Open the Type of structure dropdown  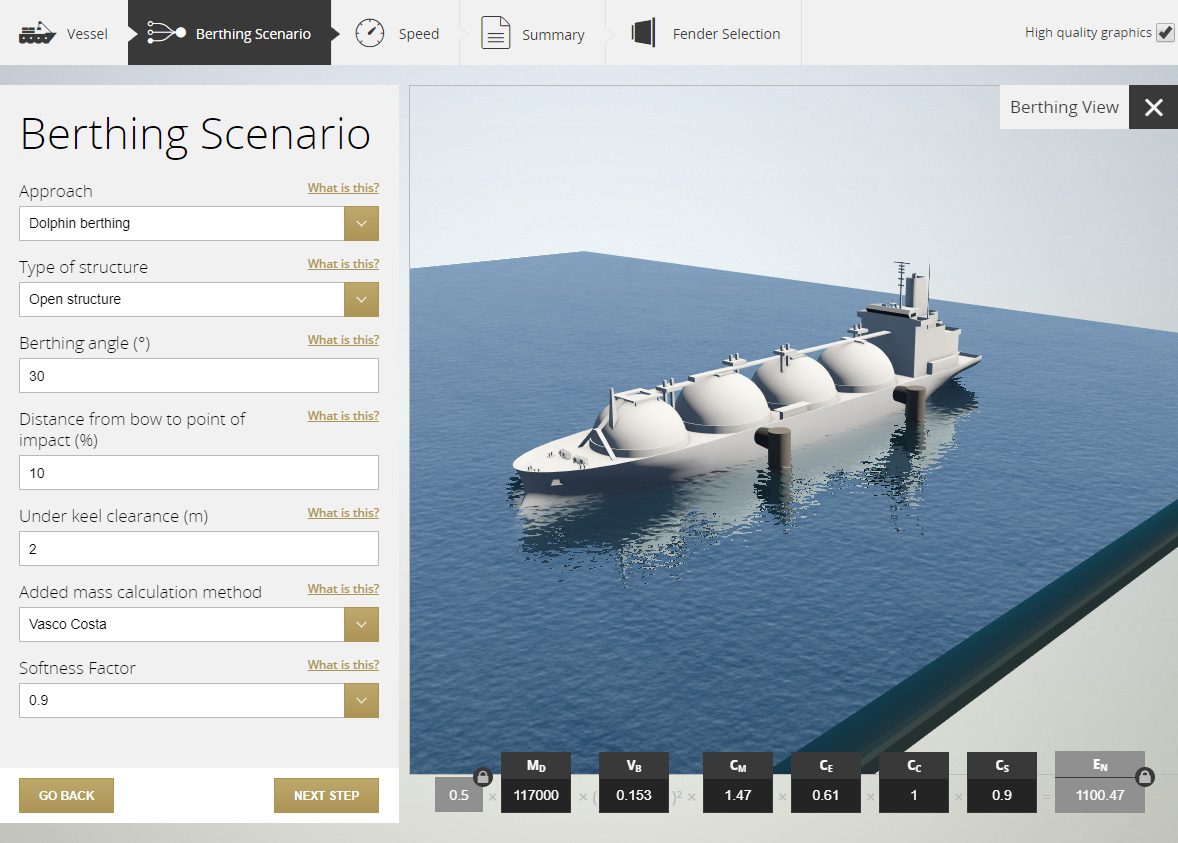(361, 299)
